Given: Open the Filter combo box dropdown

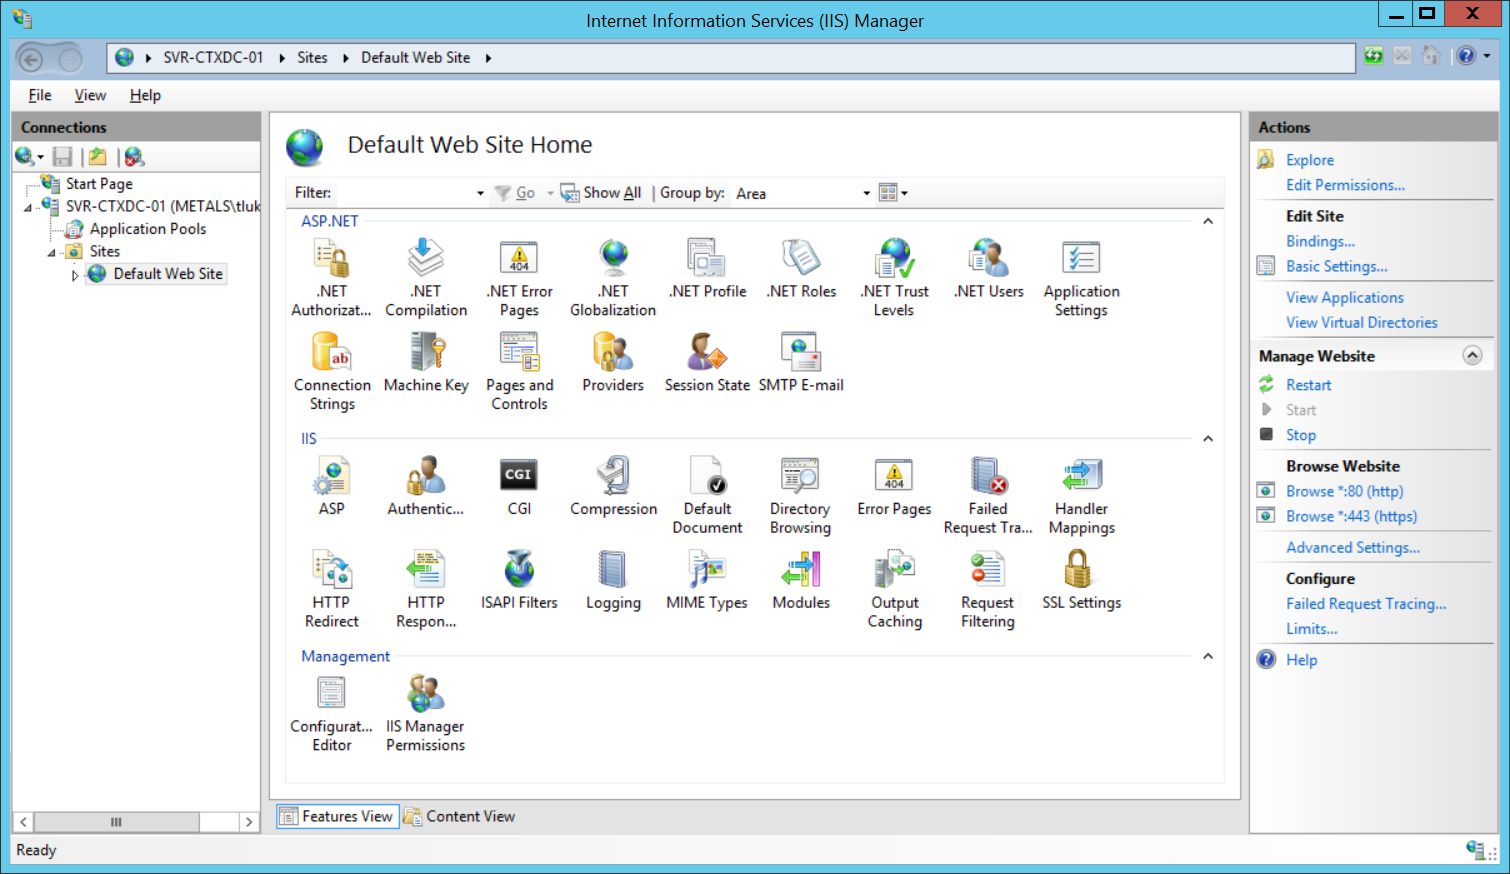Looking at the screenshot, I should tap(480, 193).
